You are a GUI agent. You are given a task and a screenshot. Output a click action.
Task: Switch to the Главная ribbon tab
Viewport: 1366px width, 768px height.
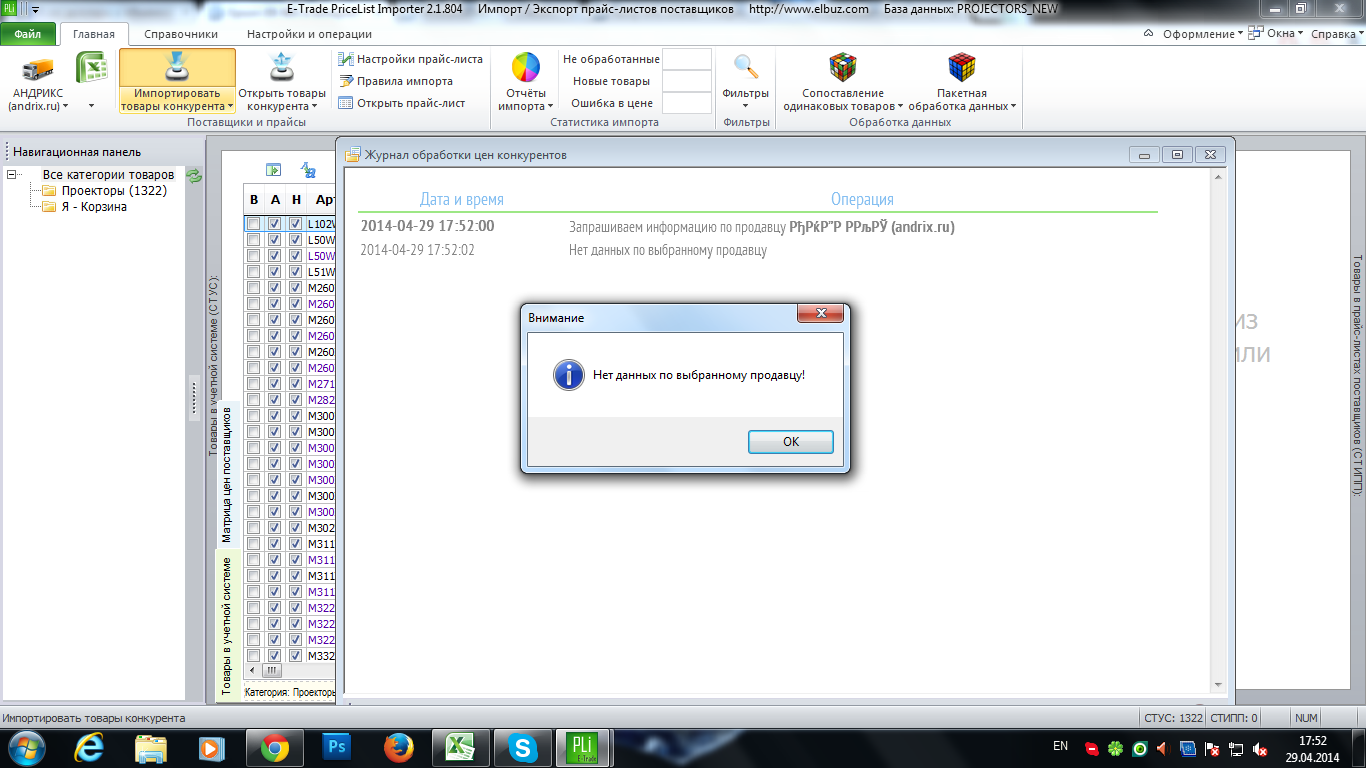point(94,34)
